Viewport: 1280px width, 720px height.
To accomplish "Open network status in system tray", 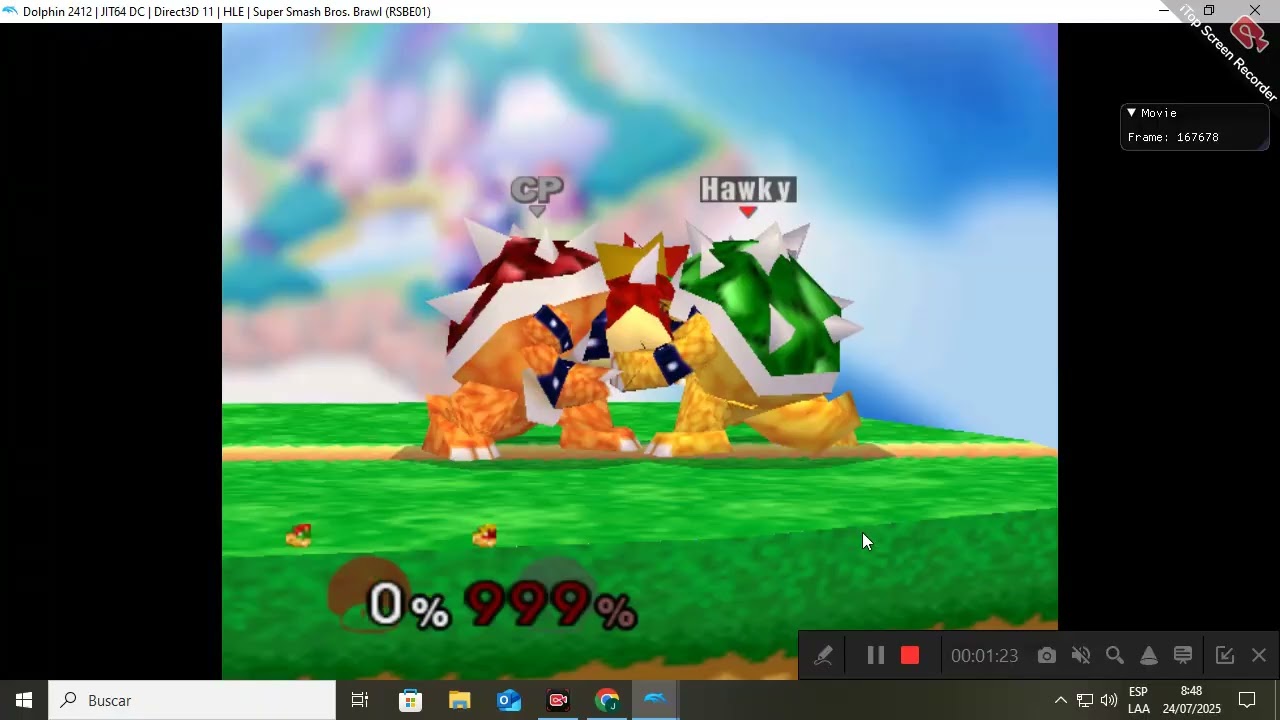I will coord(1085,700).
